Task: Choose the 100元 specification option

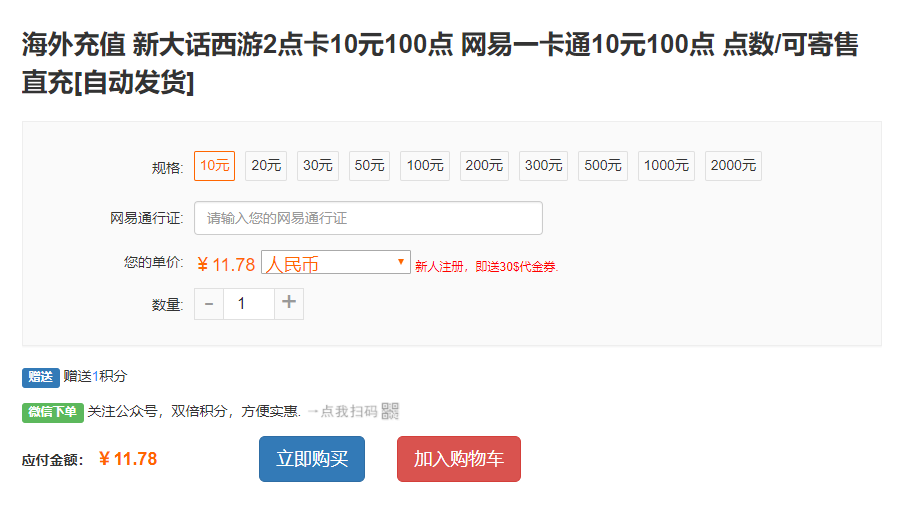Action: coord(425,166)
